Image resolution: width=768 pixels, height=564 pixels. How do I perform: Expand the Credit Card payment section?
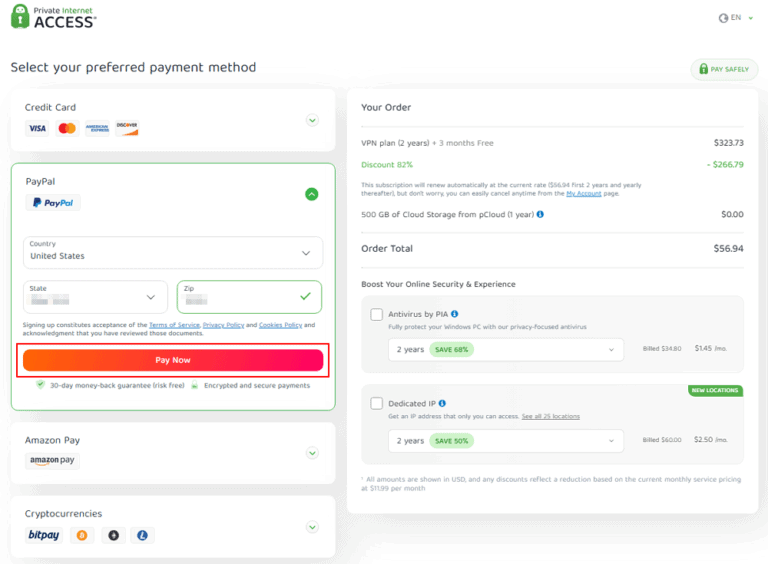pos(312,120)
